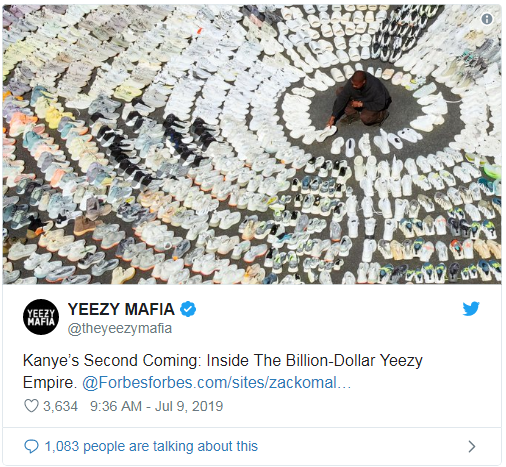Viewport: 506px width, 467px height.
Task: Open the 9:36 AM - Jul 9, 2019 timestamp
Action: click(156, 406)
